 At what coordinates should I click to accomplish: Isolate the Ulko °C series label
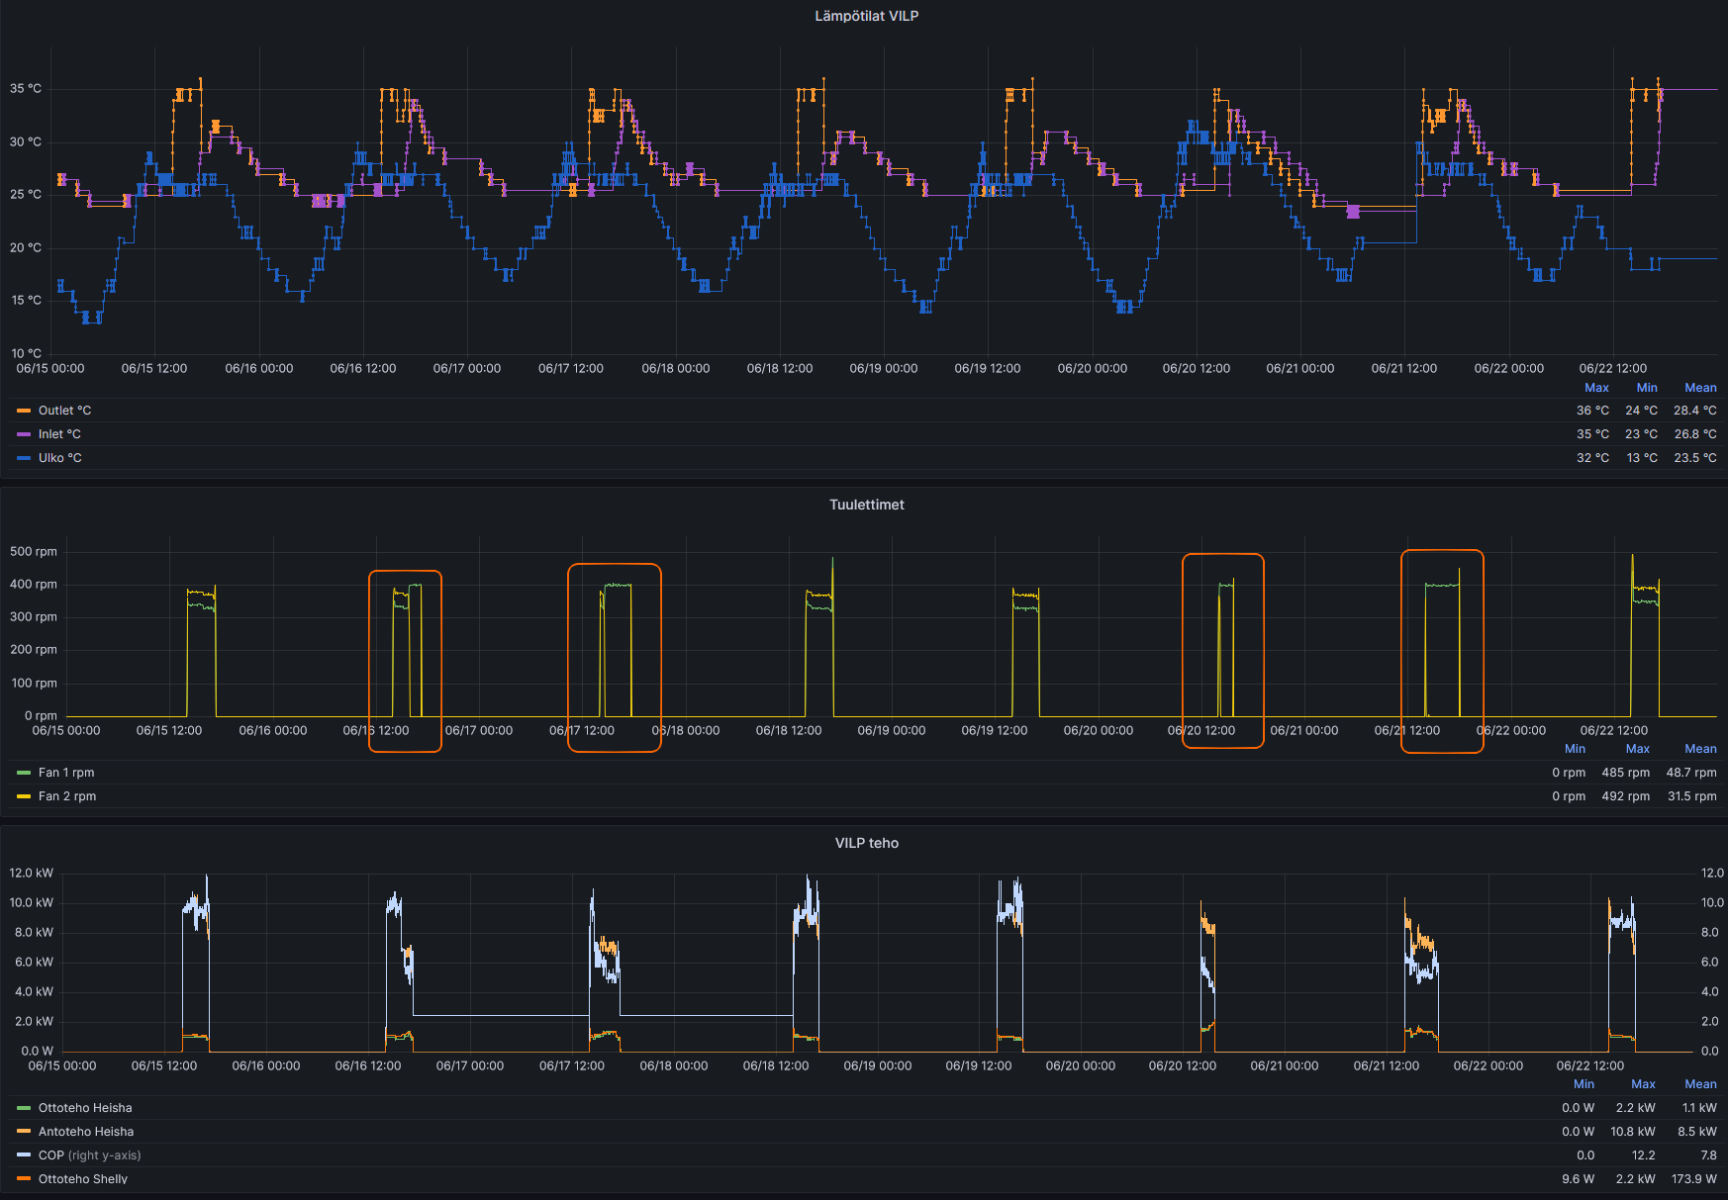60,458
